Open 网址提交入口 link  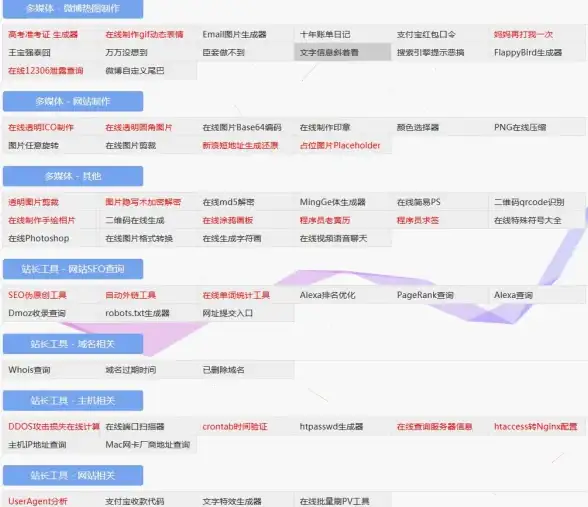(x=228, y=314)
